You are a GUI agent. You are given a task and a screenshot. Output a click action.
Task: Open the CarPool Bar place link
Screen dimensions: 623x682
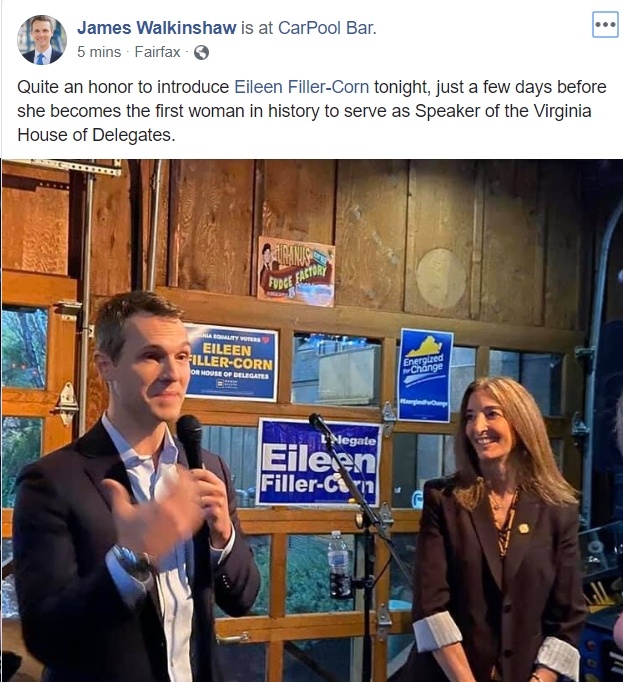coord(327,28)
